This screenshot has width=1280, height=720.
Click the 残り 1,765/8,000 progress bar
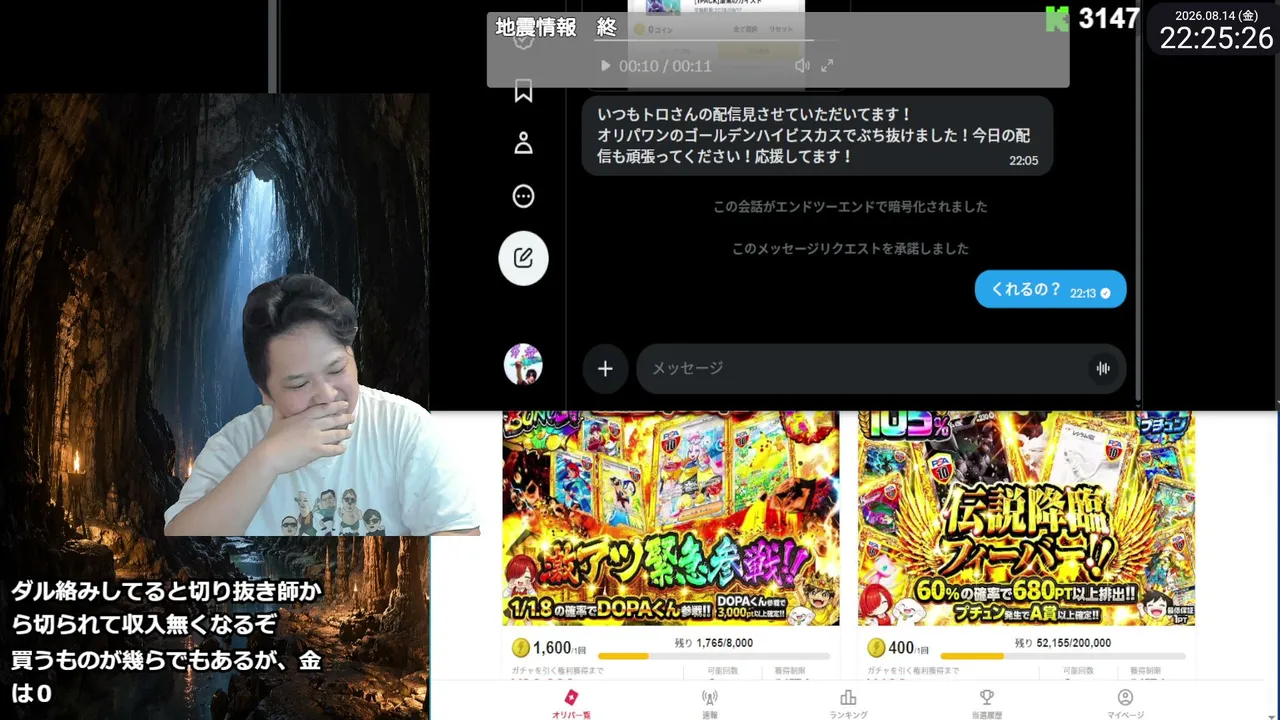[713, 656]
